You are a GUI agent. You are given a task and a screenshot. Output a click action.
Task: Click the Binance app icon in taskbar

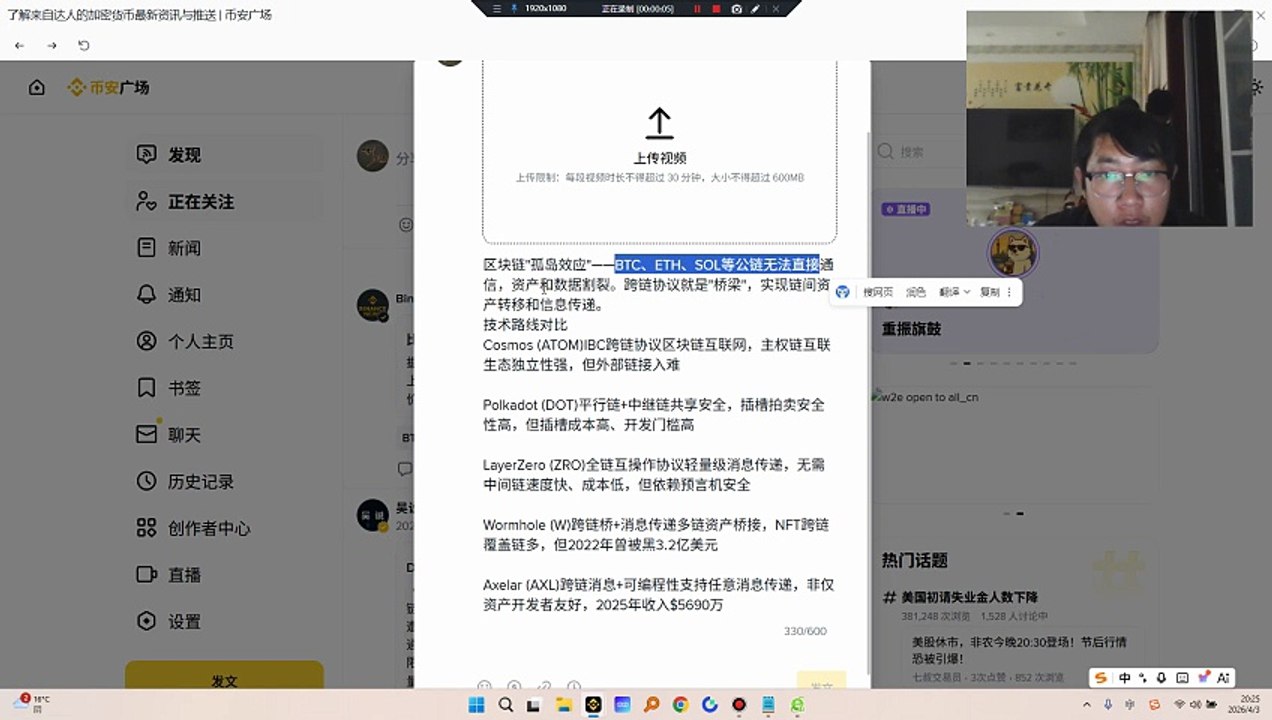pyautogui.click(x=593, y=705)
